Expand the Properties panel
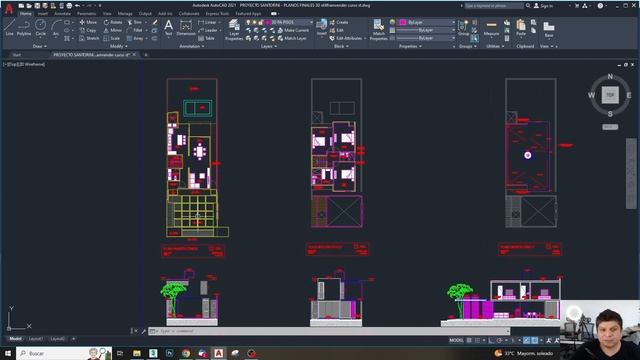Image resolution: width=640 pixels, height=360 pixels. point(410,47)
